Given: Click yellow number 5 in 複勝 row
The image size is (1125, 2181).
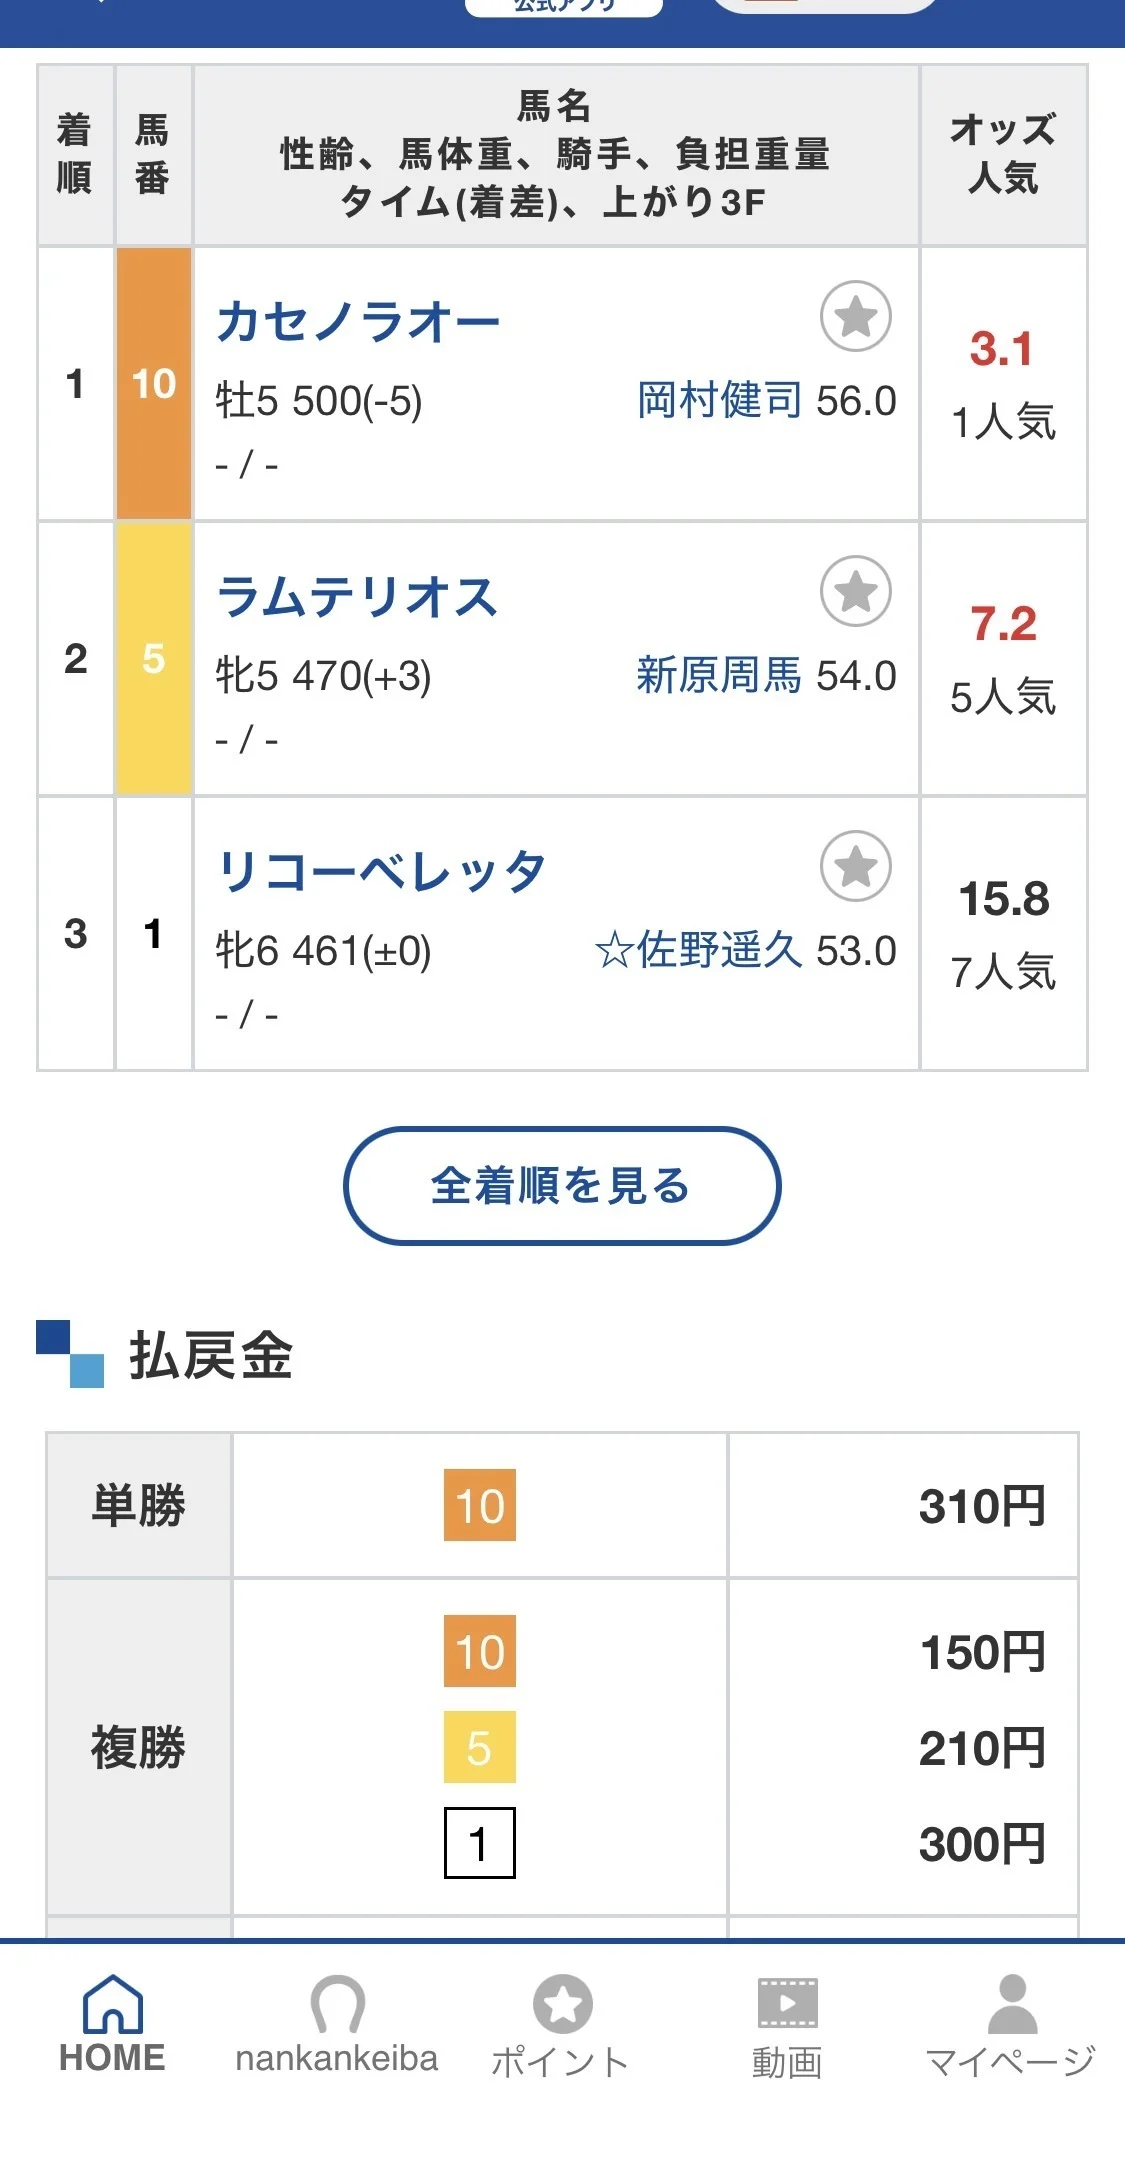Looking at the screenshot, I should pyautogui.click(x=480, y=1747).
